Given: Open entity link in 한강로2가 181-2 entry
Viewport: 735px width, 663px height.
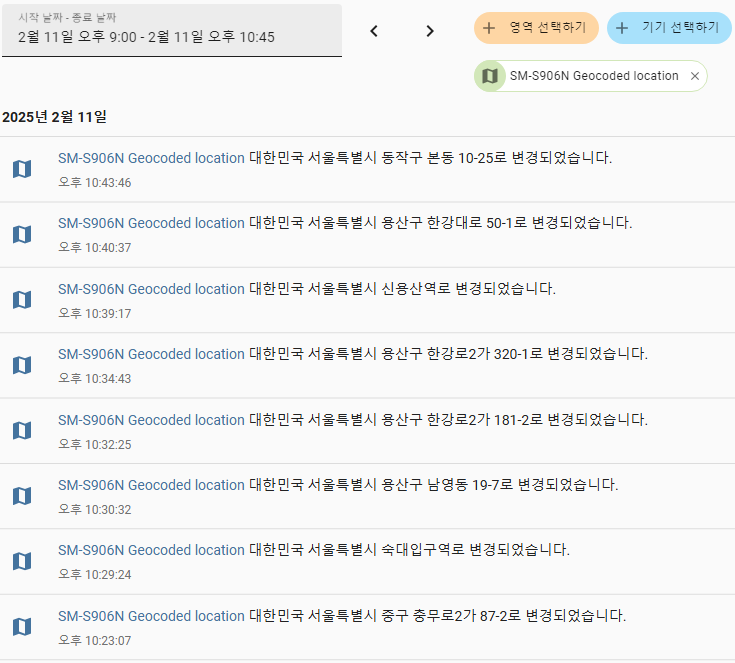Looking at the screenshot, I should click(151, 420).
